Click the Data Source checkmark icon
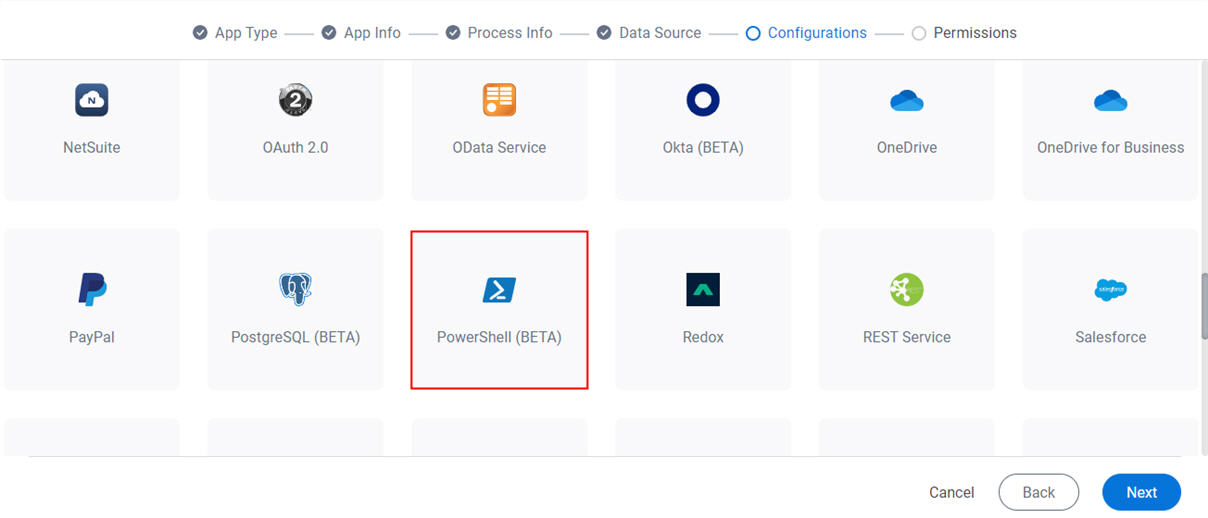1208x518 pixels. tap(604, 33)
